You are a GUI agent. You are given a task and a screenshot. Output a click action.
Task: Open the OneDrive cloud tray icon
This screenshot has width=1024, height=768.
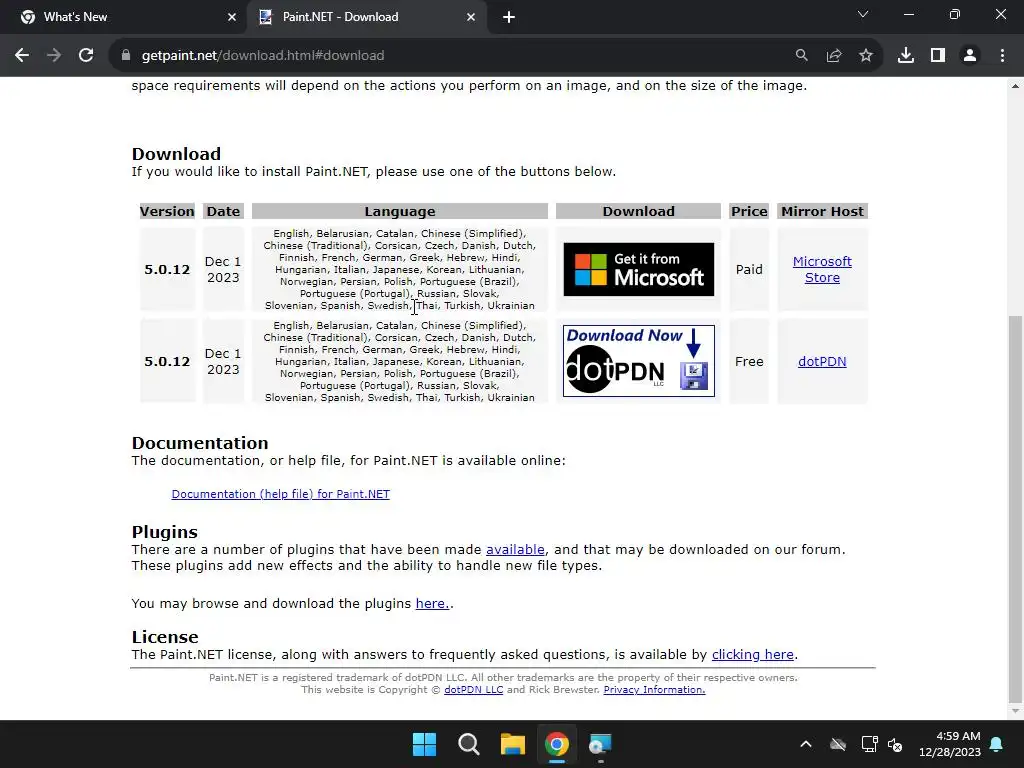[838, 744]
